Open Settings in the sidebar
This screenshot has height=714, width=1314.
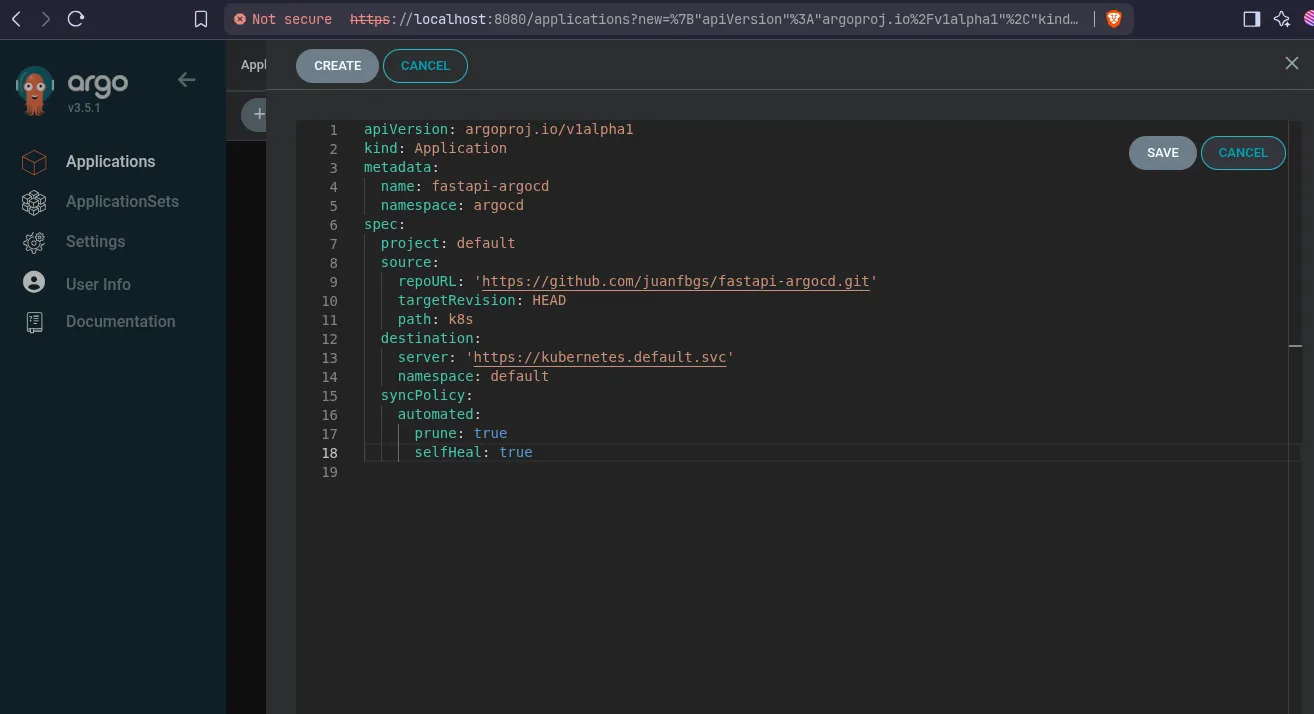tap(95, 242)
